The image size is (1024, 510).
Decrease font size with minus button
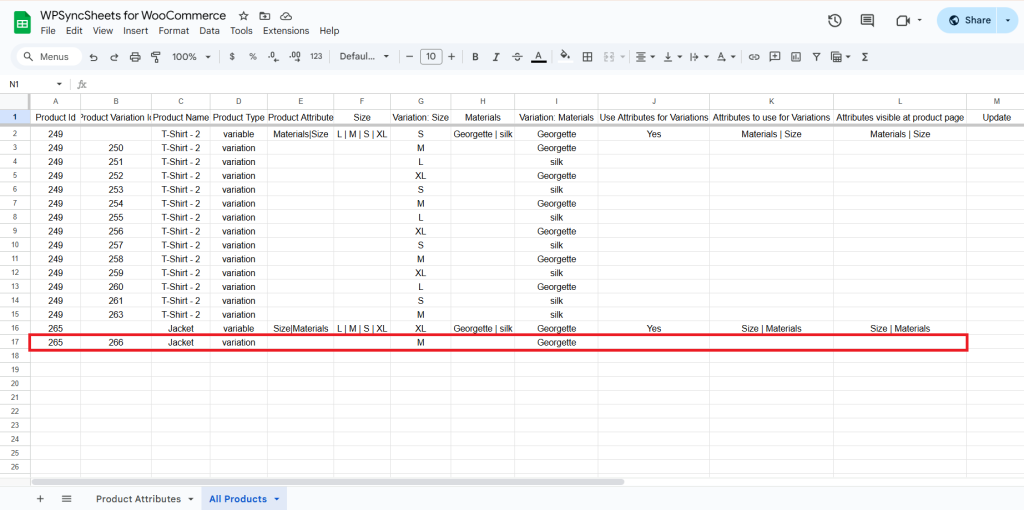(409, 57)
